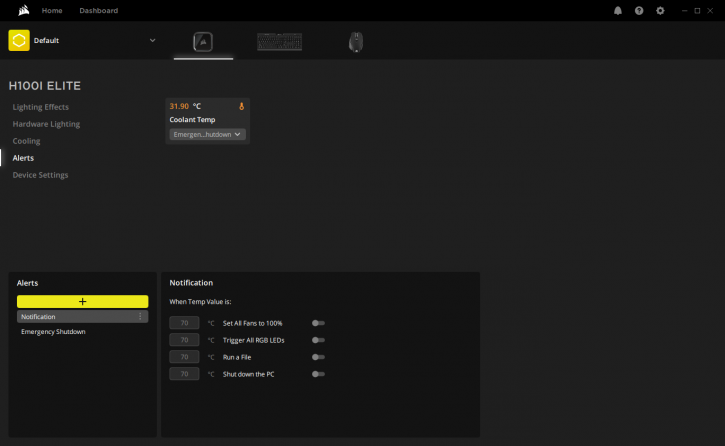The height and width of the screenshot is (446, 725).
Task: Open Lighting Effects section
Action: (41, 107)
